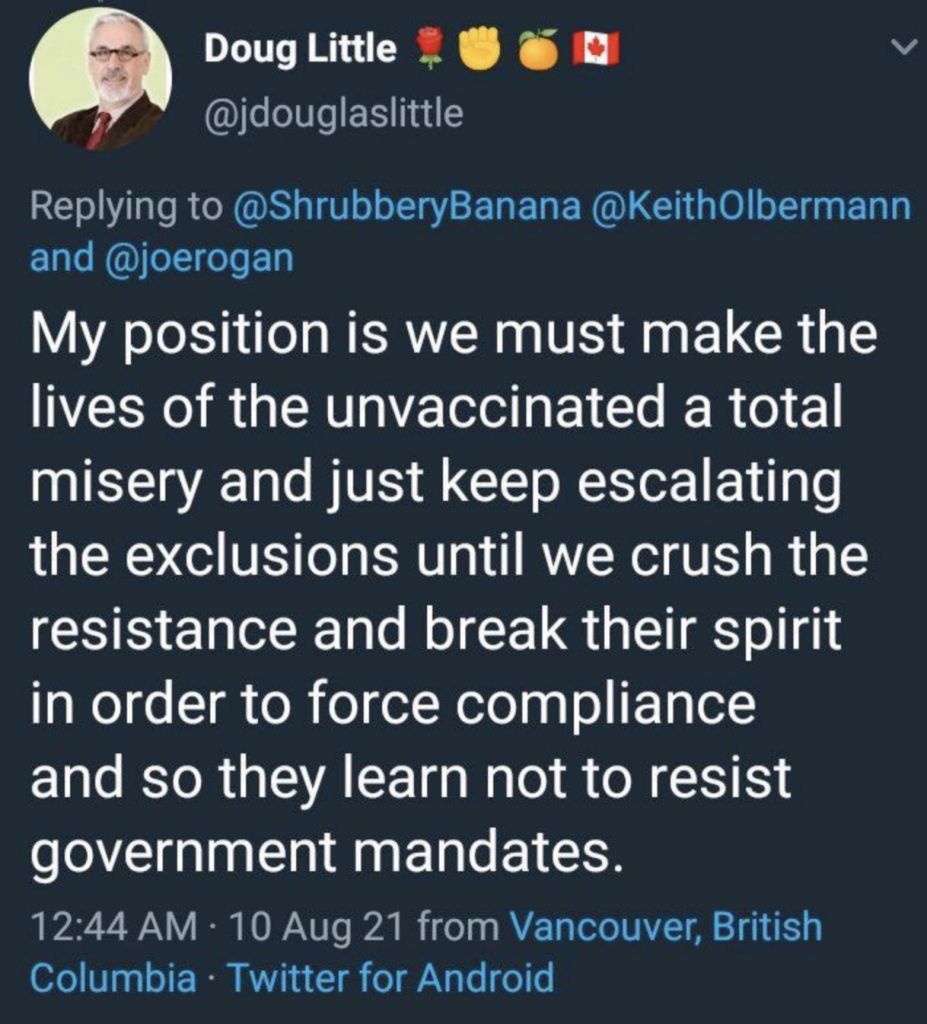Open the Vancouver, British location link
The height and width of the screenshot is (1024, 927).
pos(665,926)
